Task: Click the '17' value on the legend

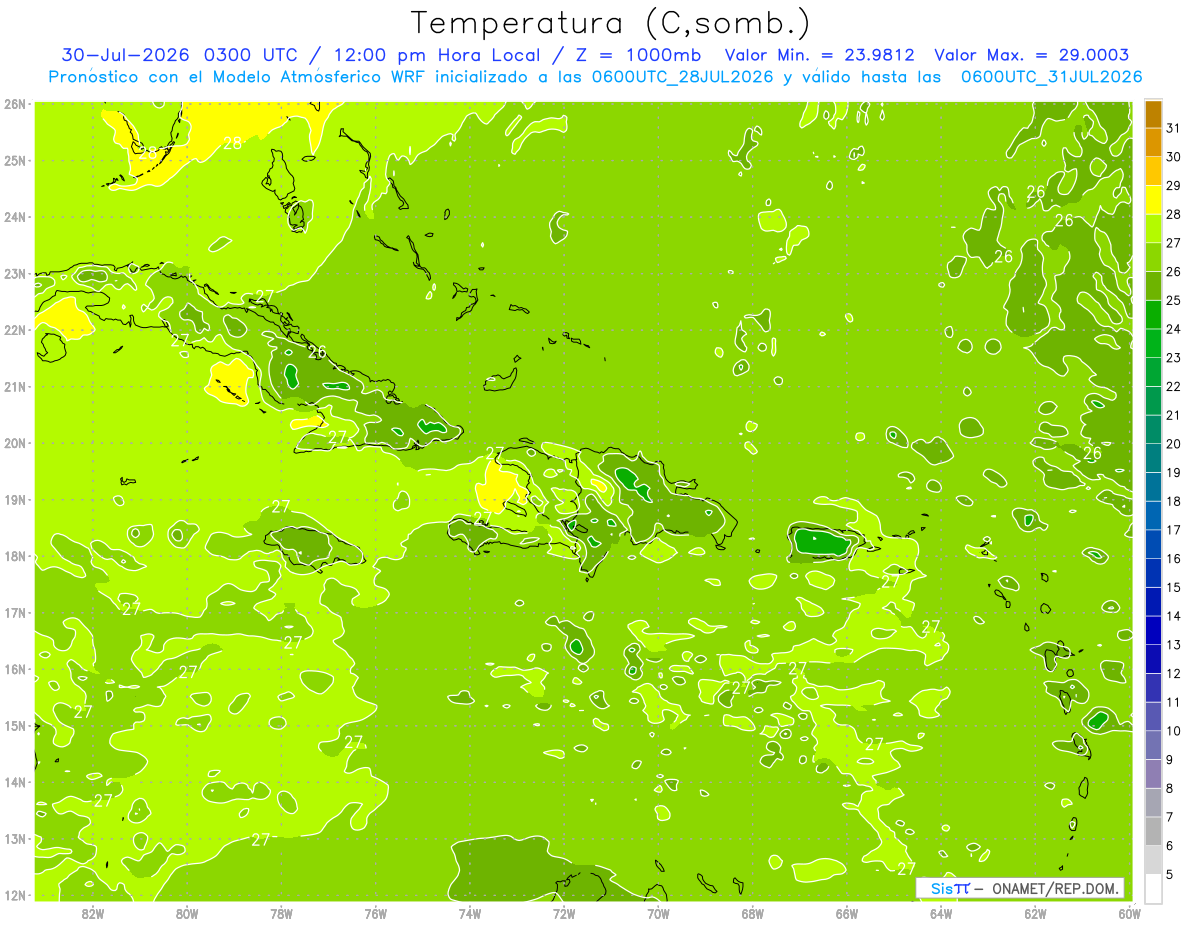Action: (x=1174, y=530)
